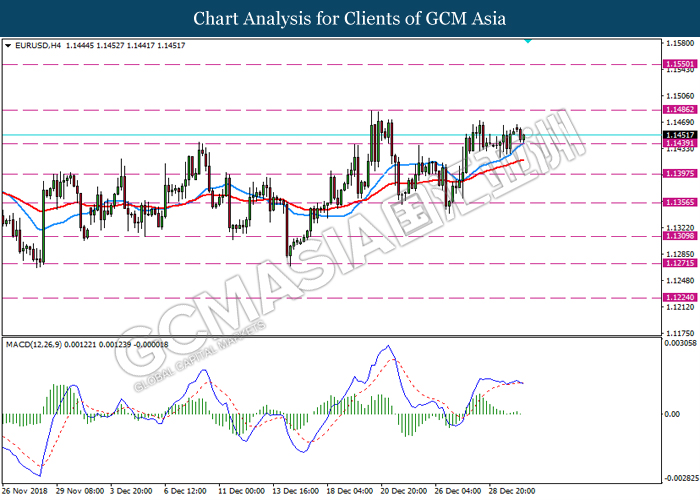Screen dimensions: 700x500
Task: Click the MACD 0.003058 scale value
Action: [x=680, y=343]
